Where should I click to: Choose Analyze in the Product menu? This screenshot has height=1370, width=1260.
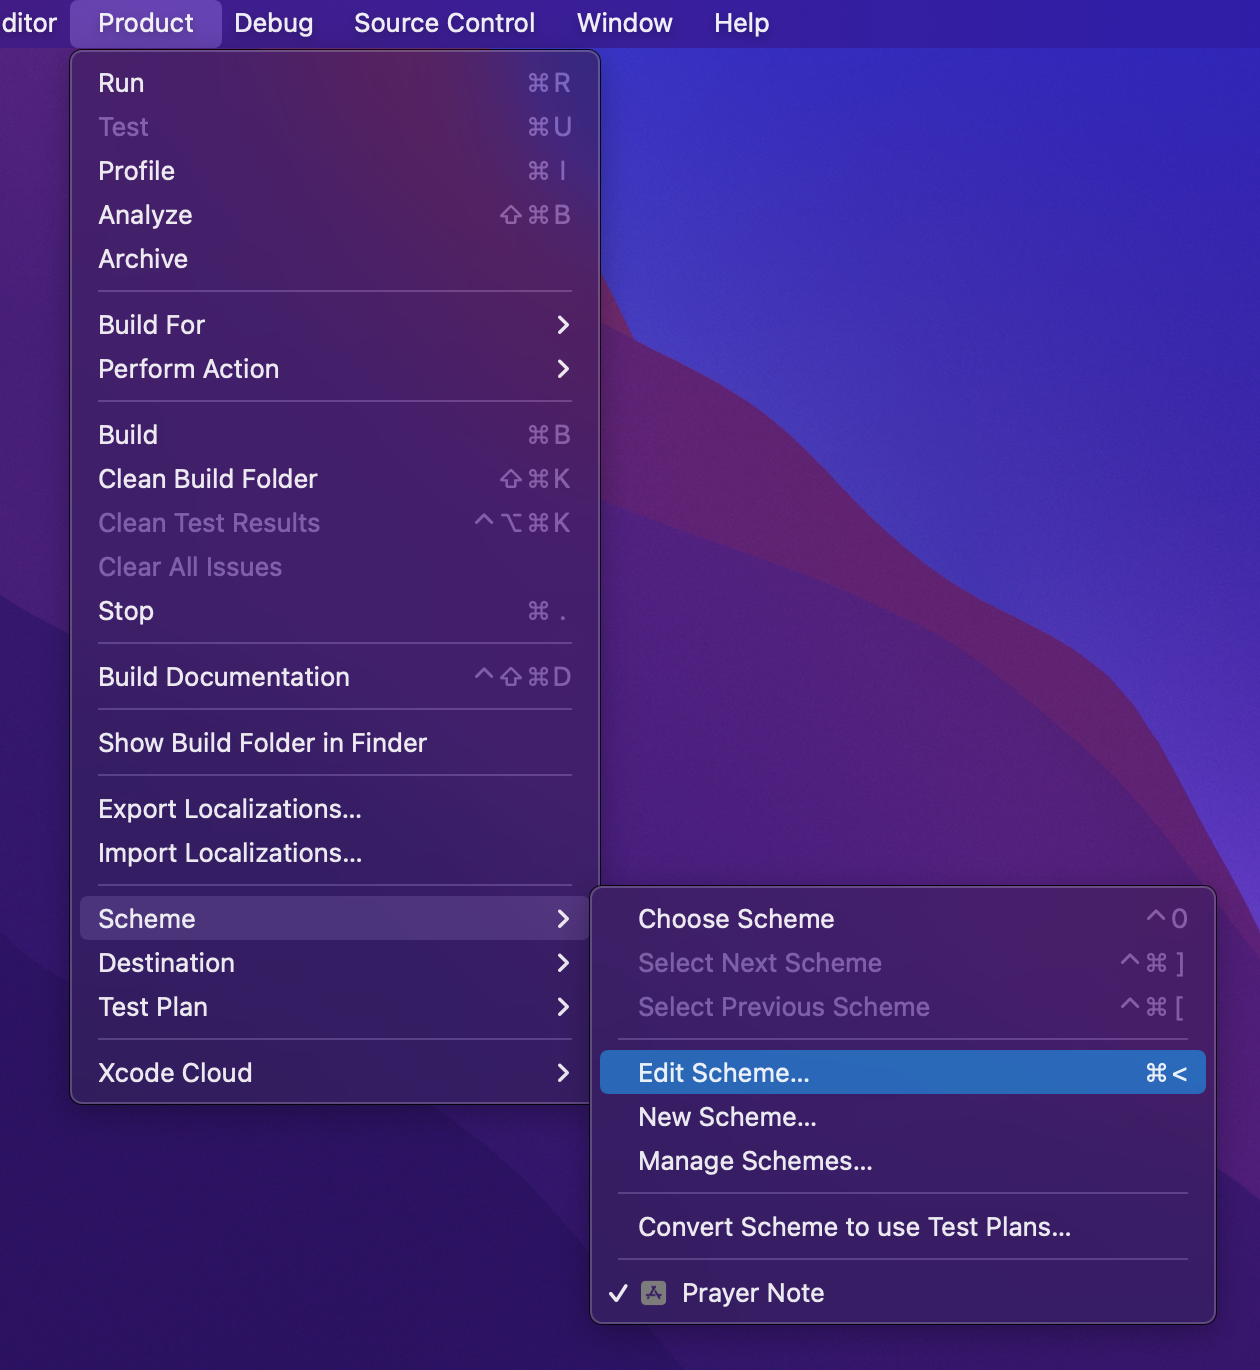[335, 215]
